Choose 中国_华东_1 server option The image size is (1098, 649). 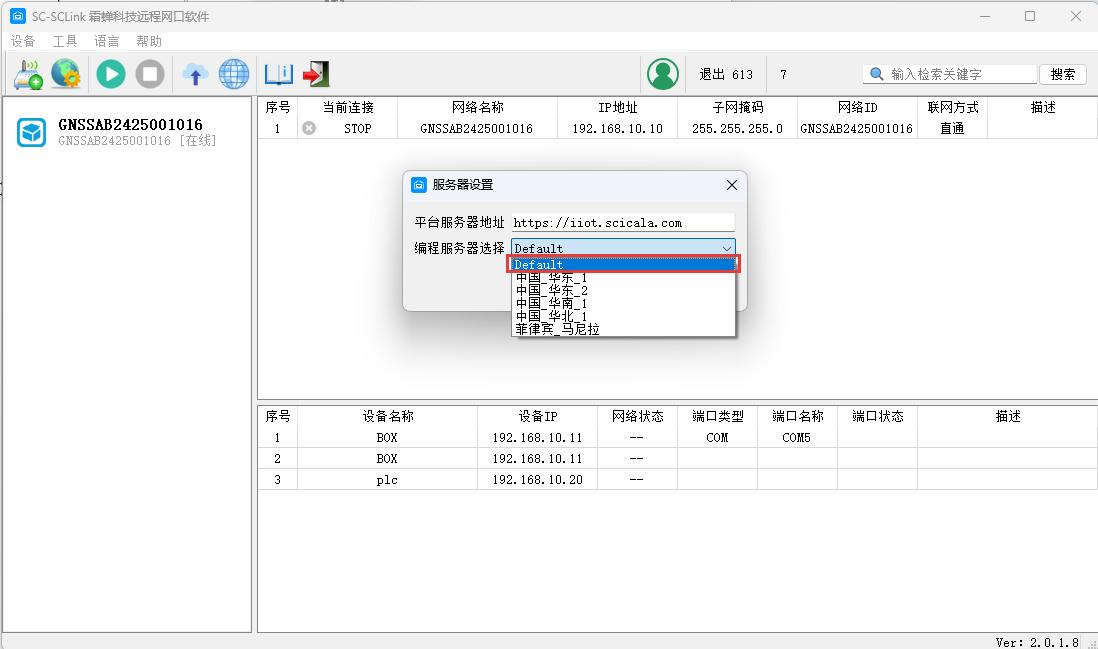click(623, 278)
